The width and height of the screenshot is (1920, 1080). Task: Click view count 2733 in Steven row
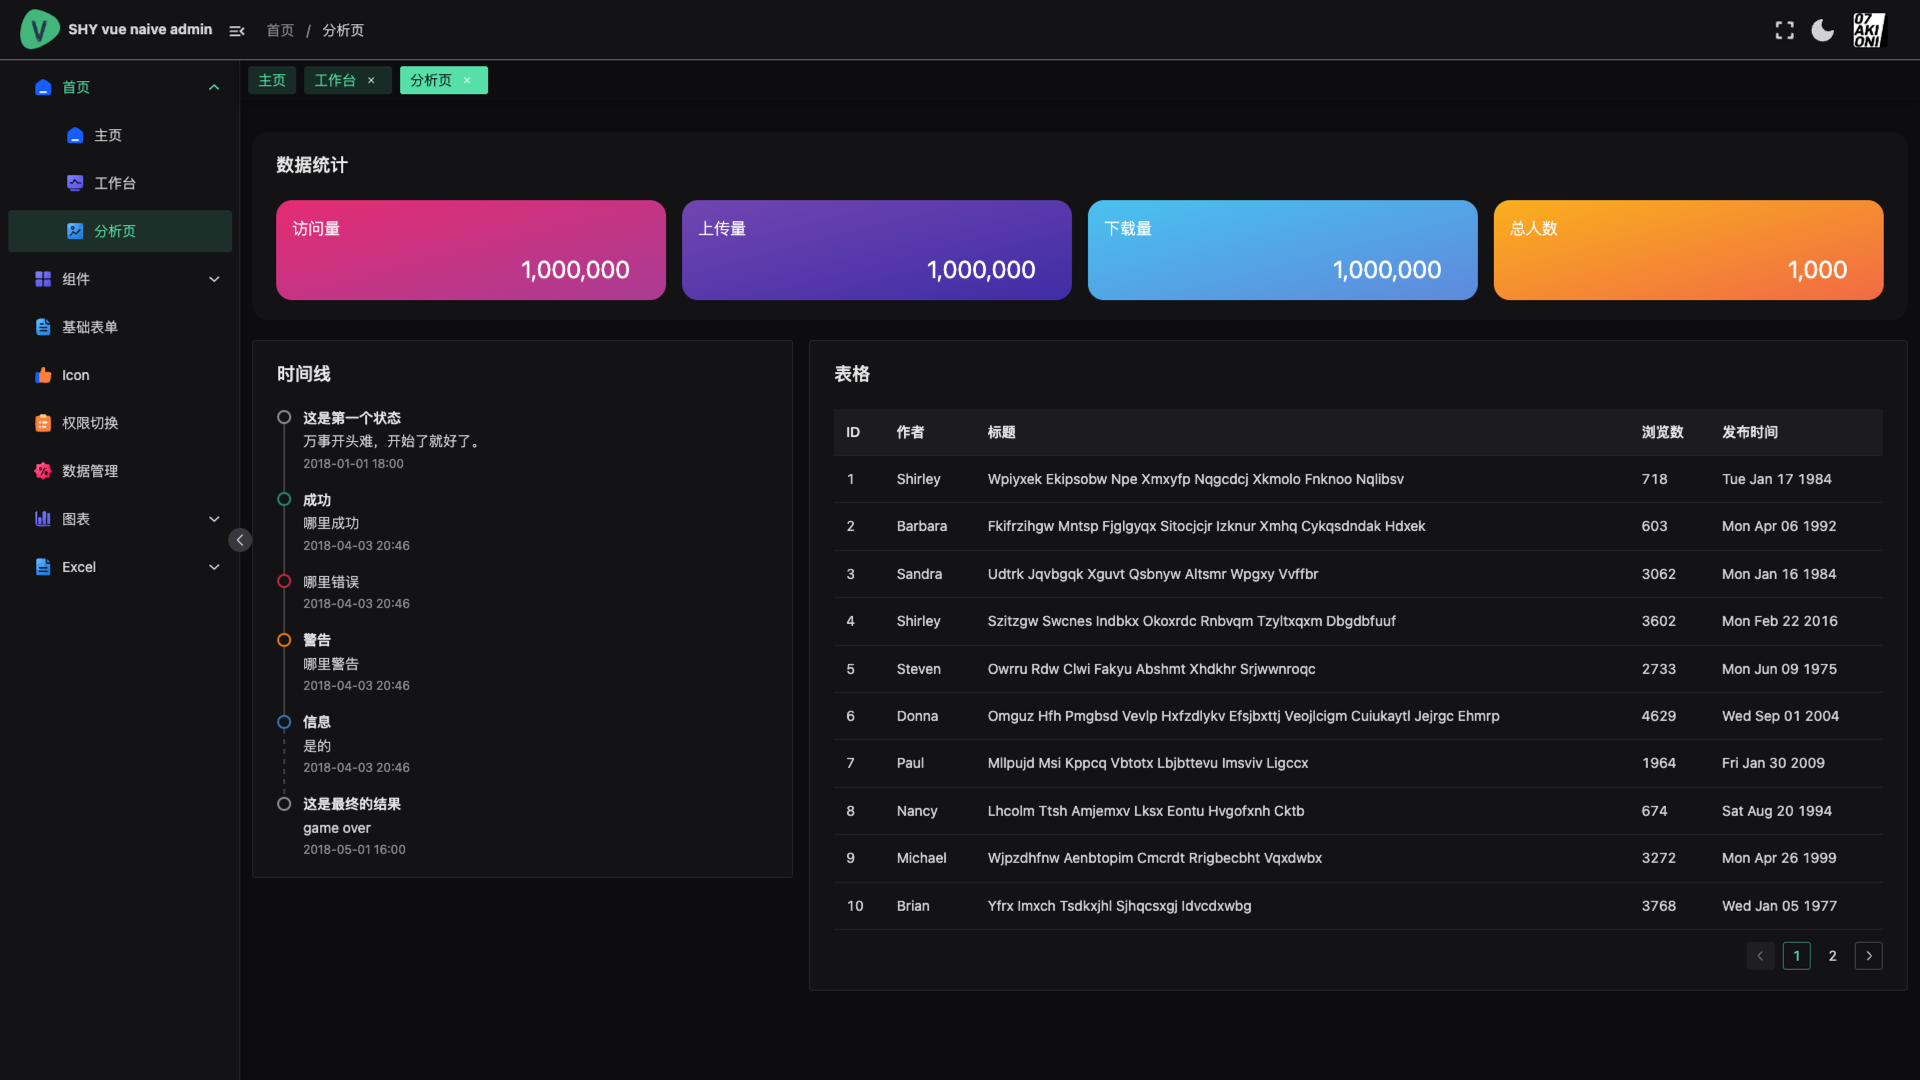[1658, 669]
